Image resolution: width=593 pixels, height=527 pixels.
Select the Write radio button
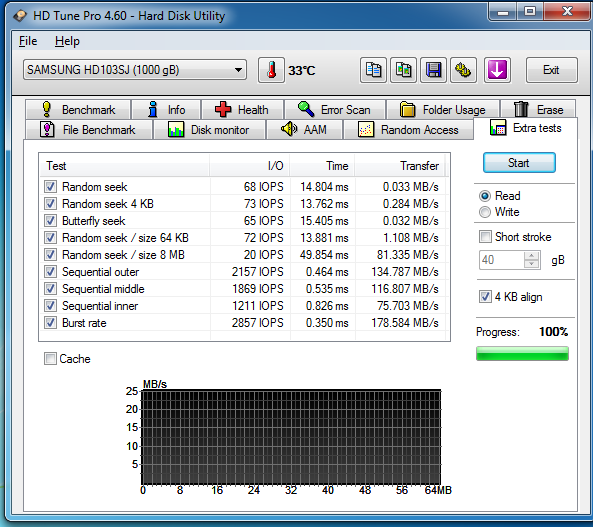(x=485, y=212)
